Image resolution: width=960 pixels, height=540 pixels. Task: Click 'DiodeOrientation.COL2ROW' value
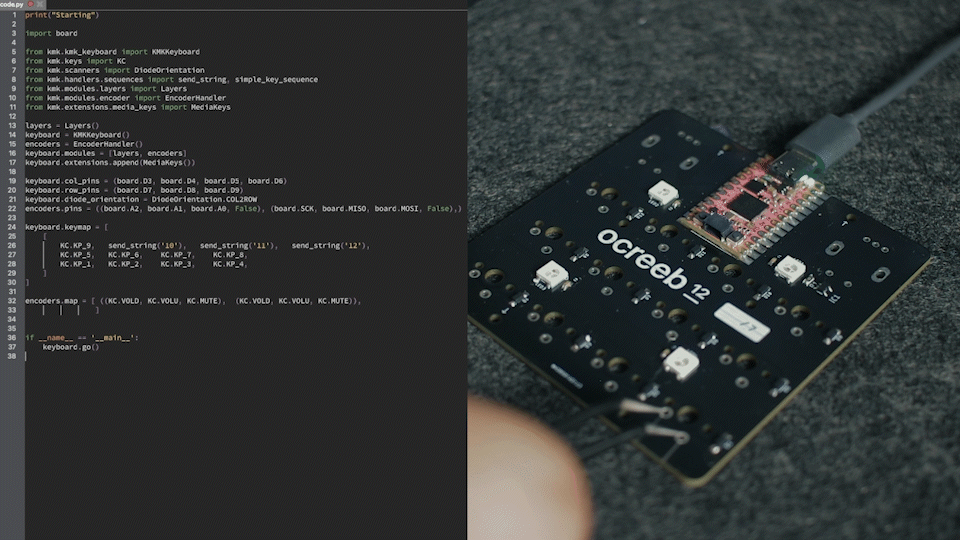204,200
